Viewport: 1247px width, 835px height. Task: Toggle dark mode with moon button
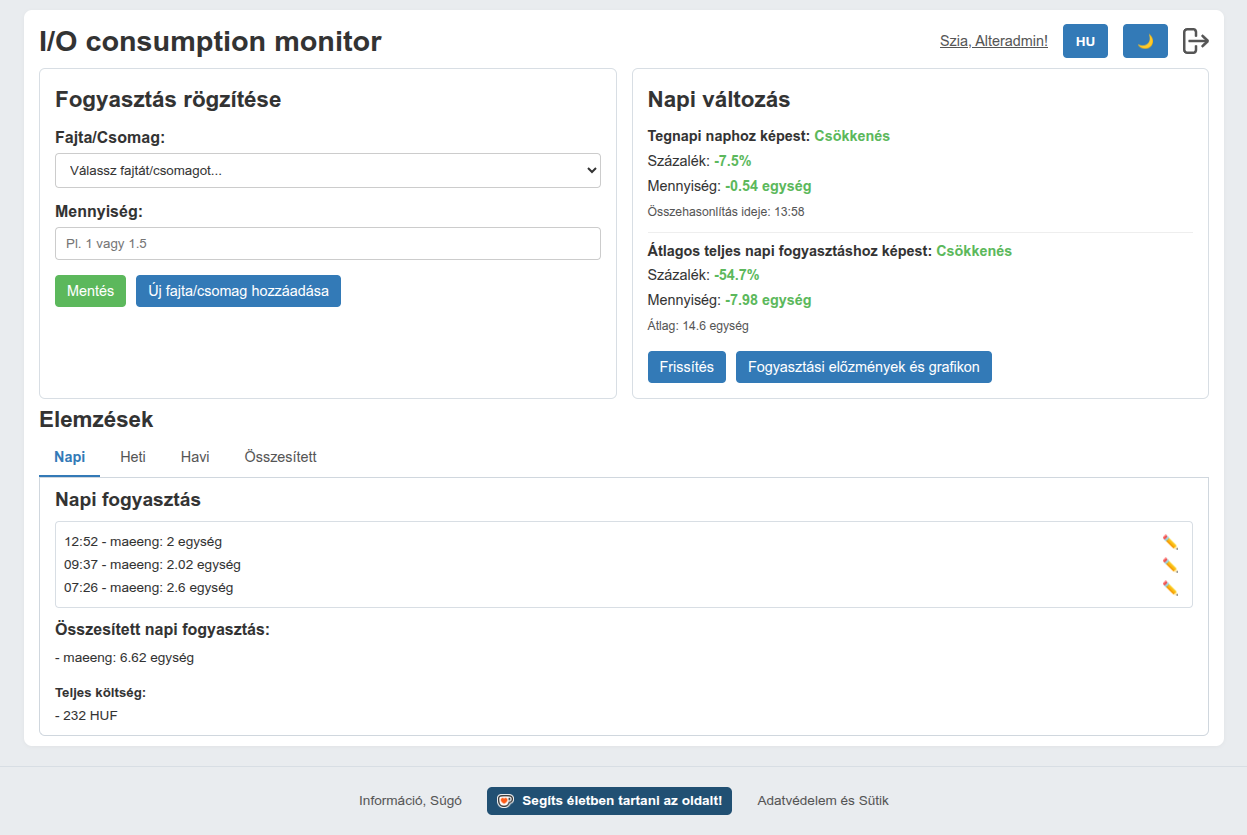[x=1145, y=41]
